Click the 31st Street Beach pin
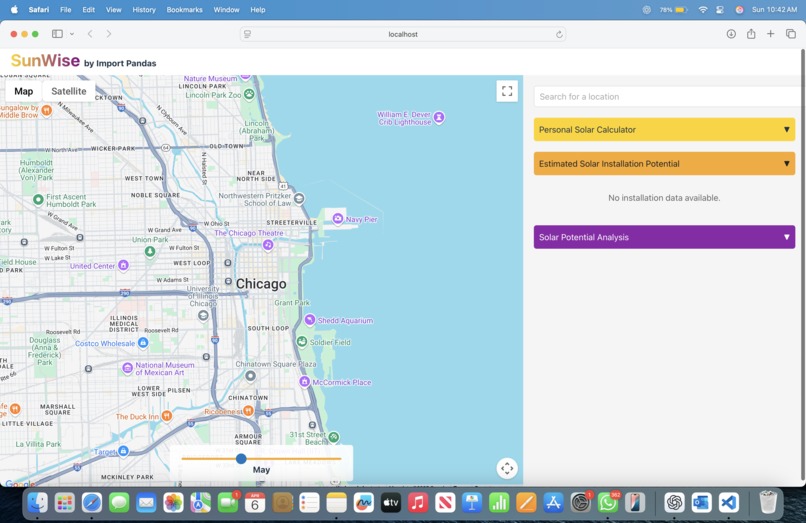 point(334,437)
